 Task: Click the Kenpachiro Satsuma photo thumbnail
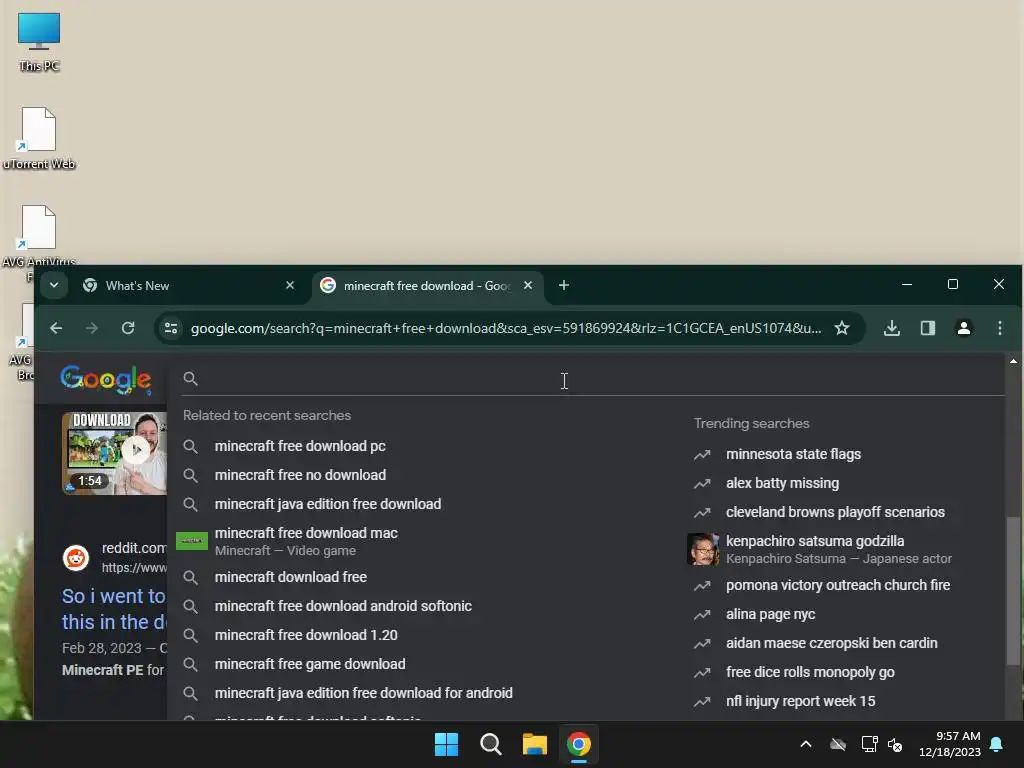(703, 549)
